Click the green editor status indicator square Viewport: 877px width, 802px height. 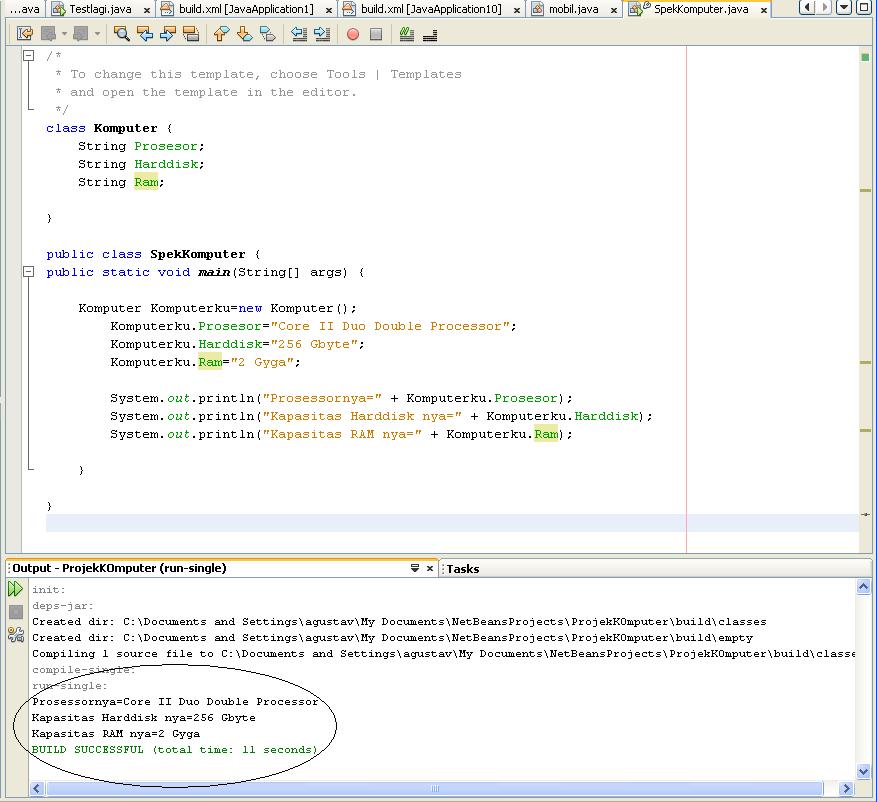(x=865, y=57)
